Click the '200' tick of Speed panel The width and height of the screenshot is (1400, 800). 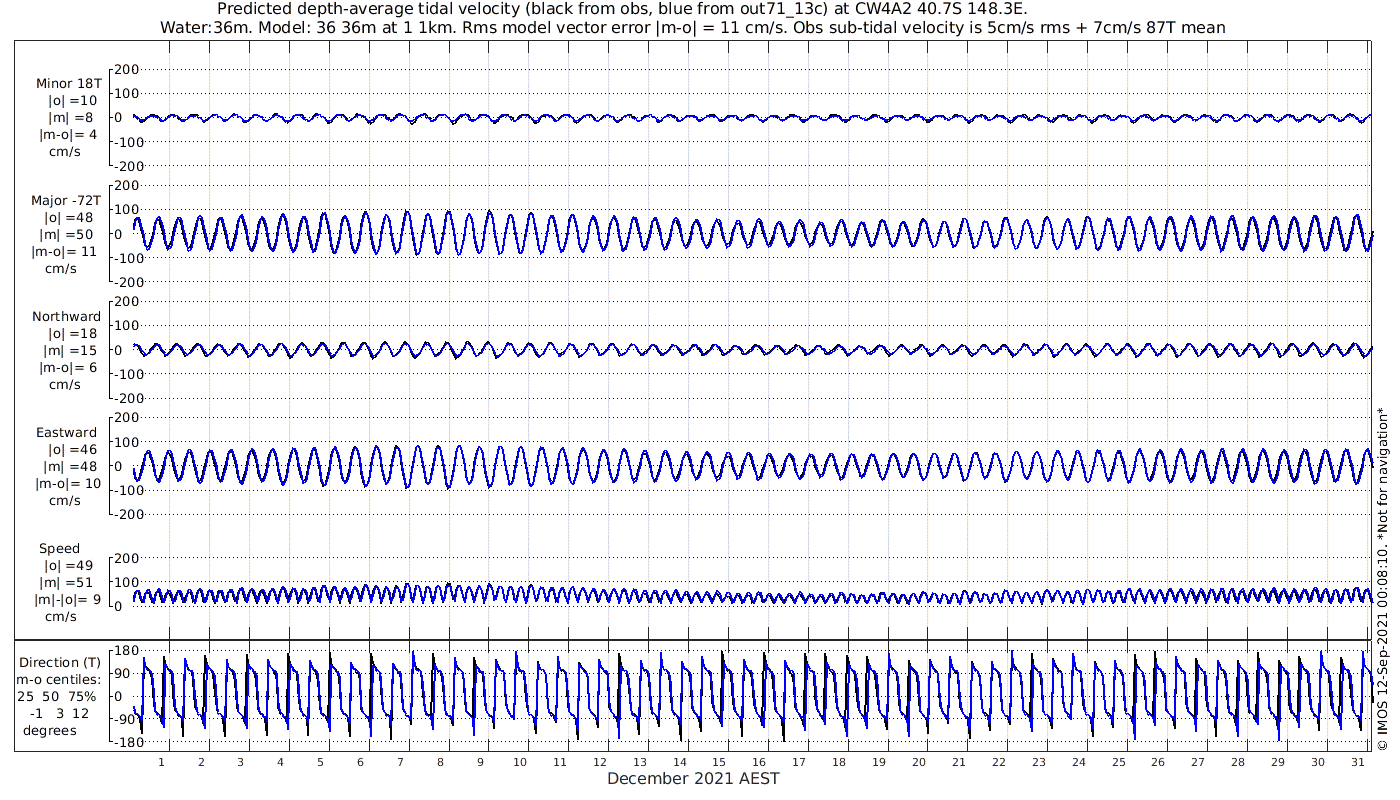point(125,558)
